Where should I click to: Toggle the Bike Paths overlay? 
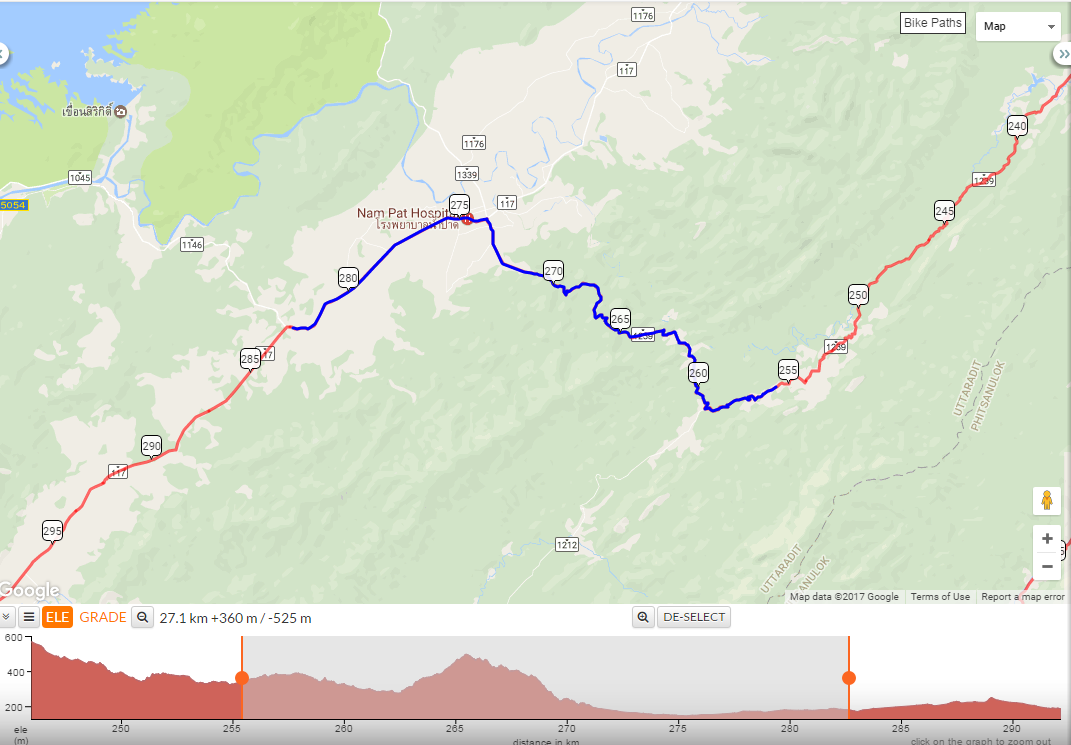pyautogui.click(x=932, y=23)
